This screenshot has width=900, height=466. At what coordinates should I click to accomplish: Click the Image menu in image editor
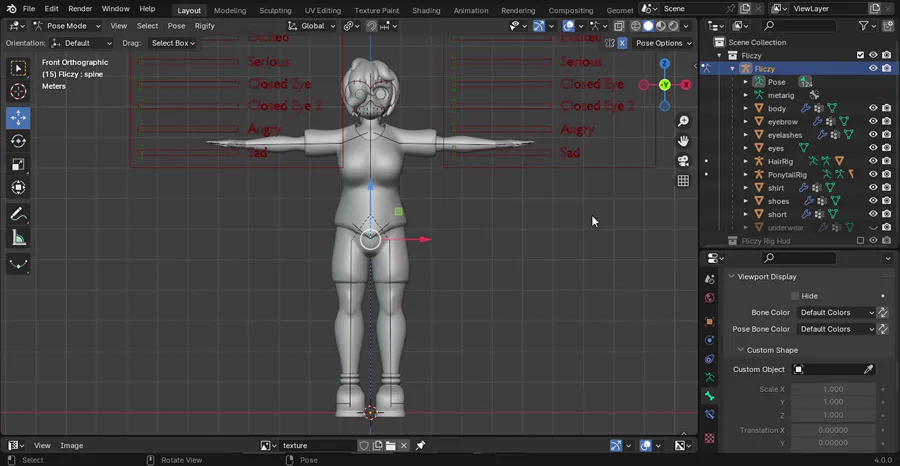72,445
